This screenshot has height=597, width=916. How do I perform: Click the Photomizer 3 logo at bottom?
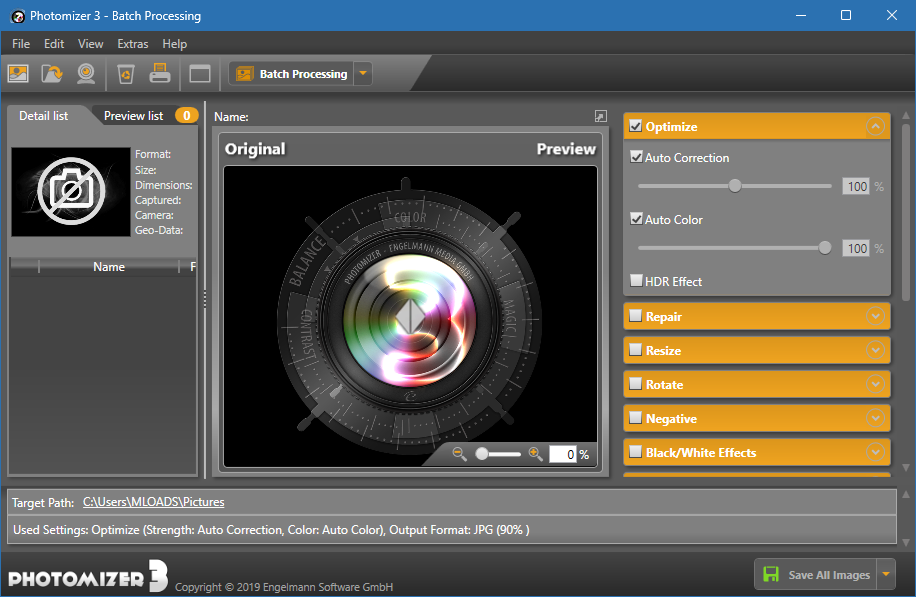(88, 577)
